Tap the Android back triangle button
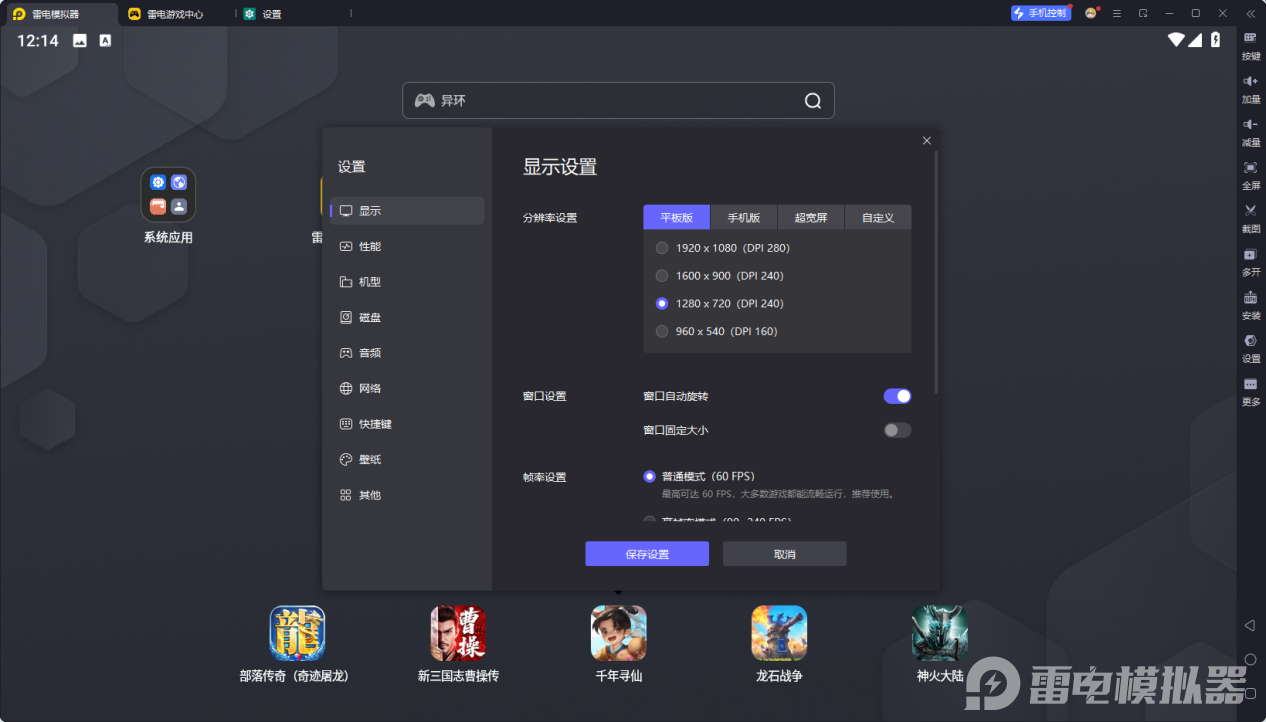This screenshot has height=722, width=1266. (x=1250, y=625)
